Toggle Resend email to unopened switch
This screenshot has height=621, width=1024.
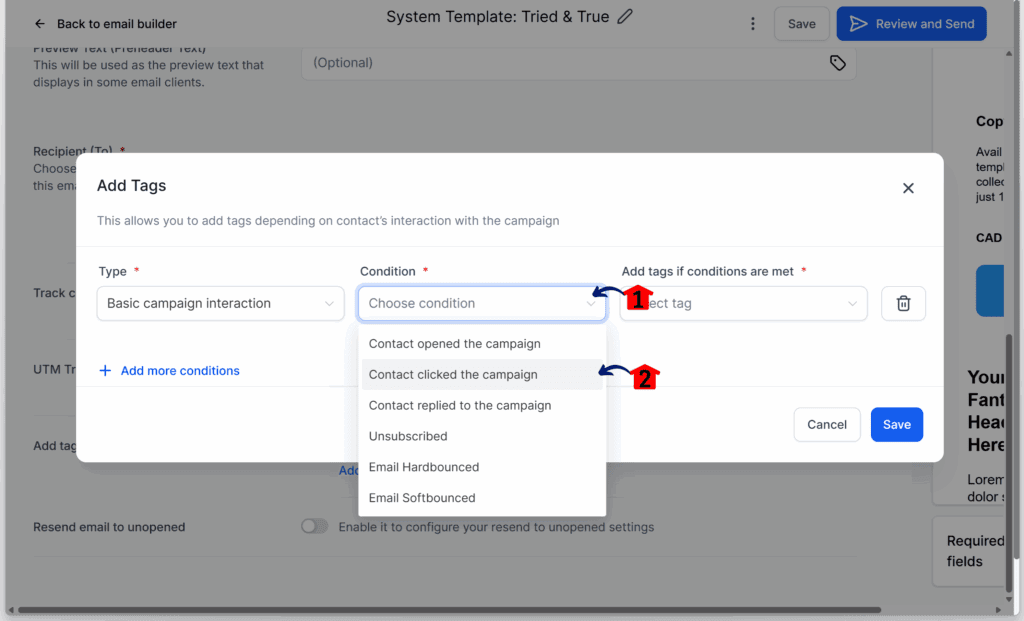pos(314,527)
